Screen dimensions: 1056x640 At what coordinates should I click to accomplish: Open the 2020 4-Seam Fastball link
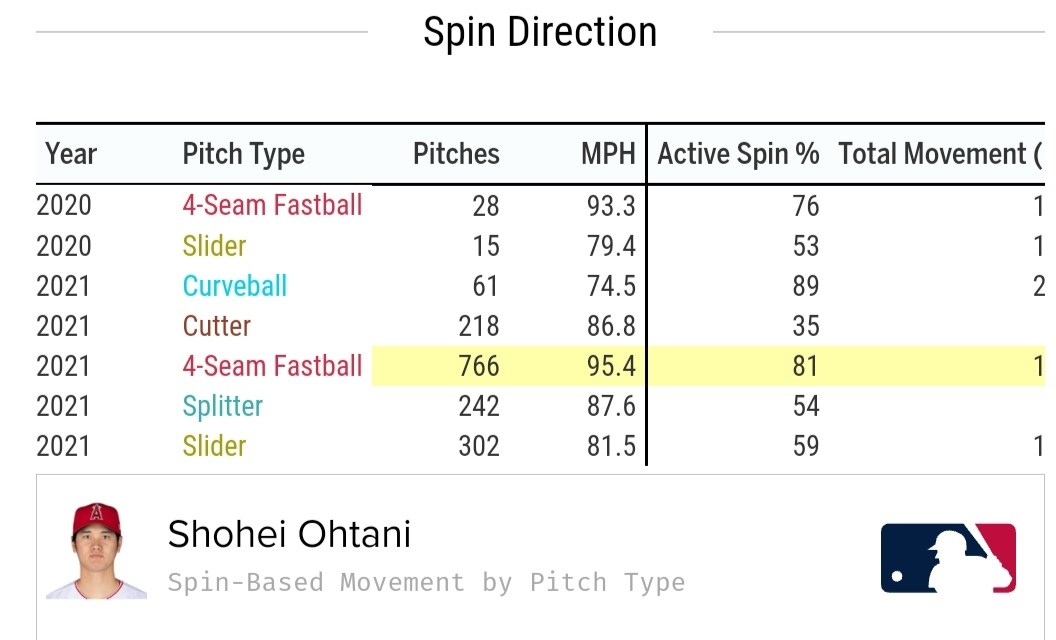point(272,205)
